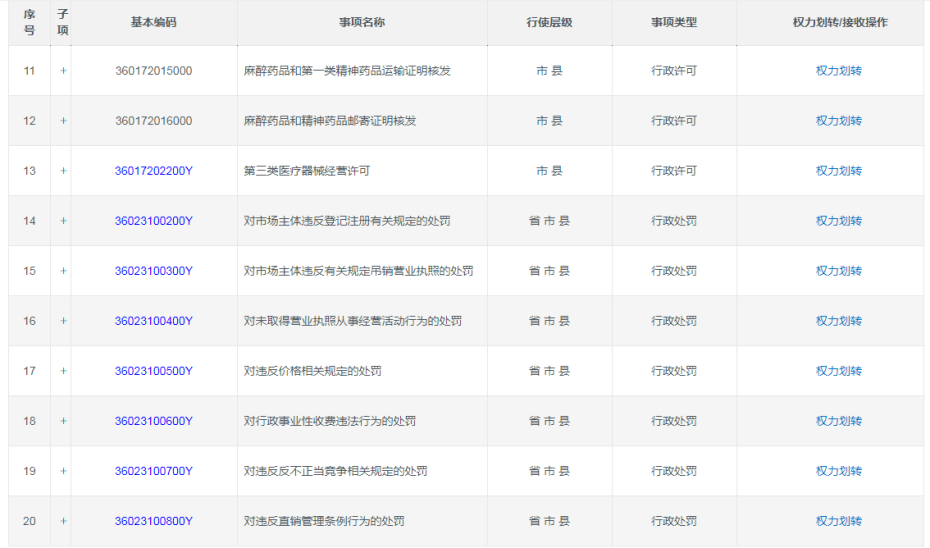Image resolution: width=930 pixels, height=548 pixels.
Task: Expand the plus icon in row 15
Action: (x=63, y=271)
